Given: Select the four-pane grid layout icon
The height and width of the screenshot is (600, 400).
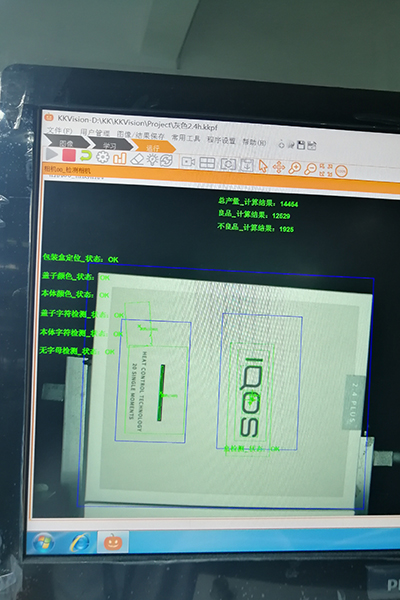Looking at the screenshot, I should (x=207, y=163).
